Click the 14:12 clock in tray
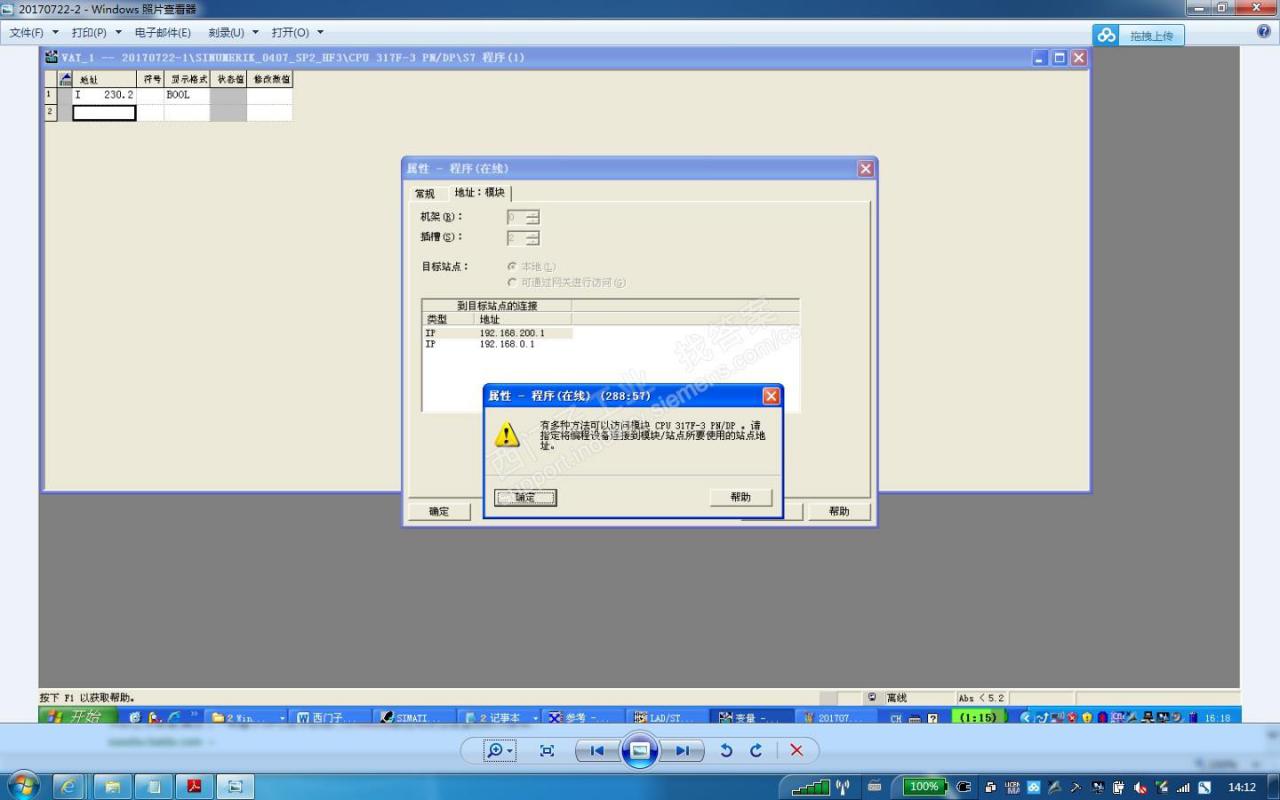The image size is (1280, 800). point(1241,787)
